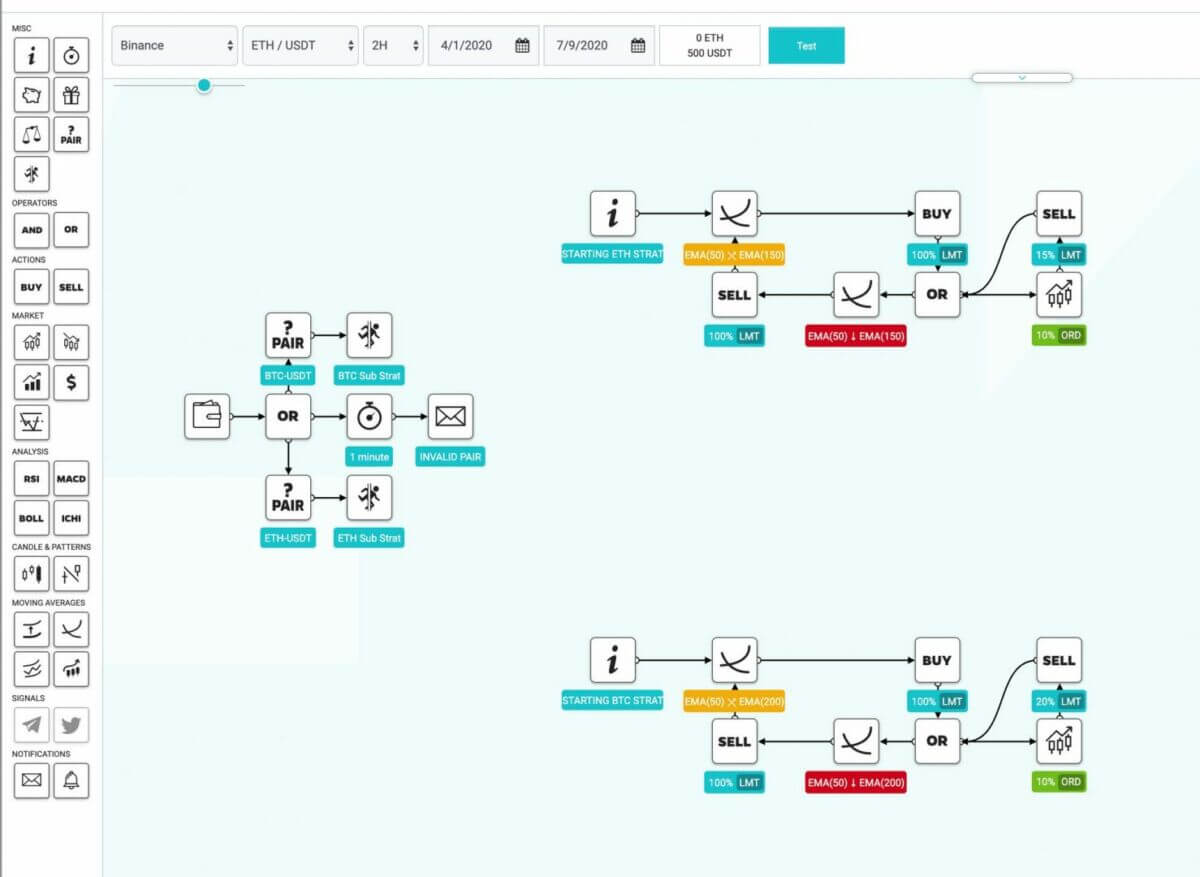Click the INVALID PAIR envelope node
Image resolution: width=1200 pixels, height=877 pixels.
(450, 417)
